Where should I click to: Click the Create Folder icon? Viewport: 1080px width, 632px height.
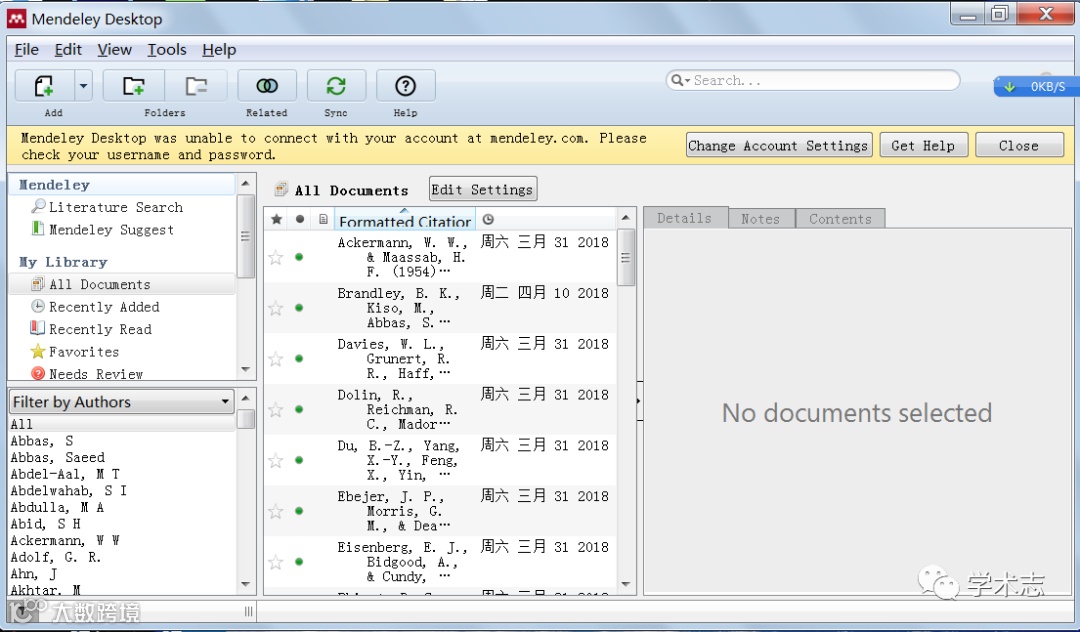pyautogui.click(x=134, y=86)
